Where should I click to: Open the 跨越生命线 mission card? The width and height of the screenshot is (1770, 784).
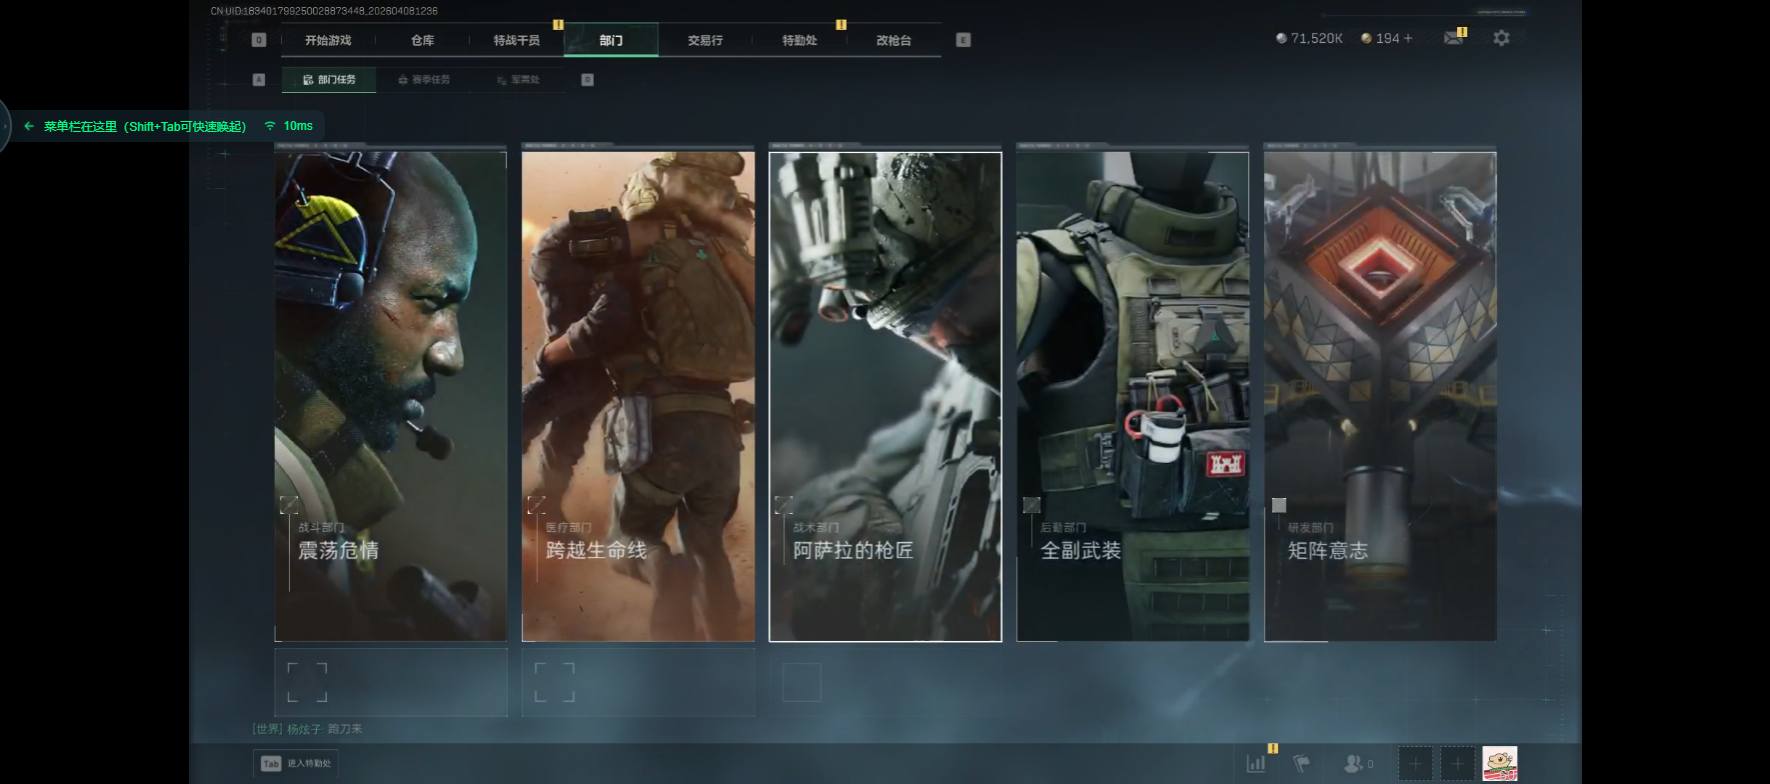pyautogui.click(x=638, y=396)
